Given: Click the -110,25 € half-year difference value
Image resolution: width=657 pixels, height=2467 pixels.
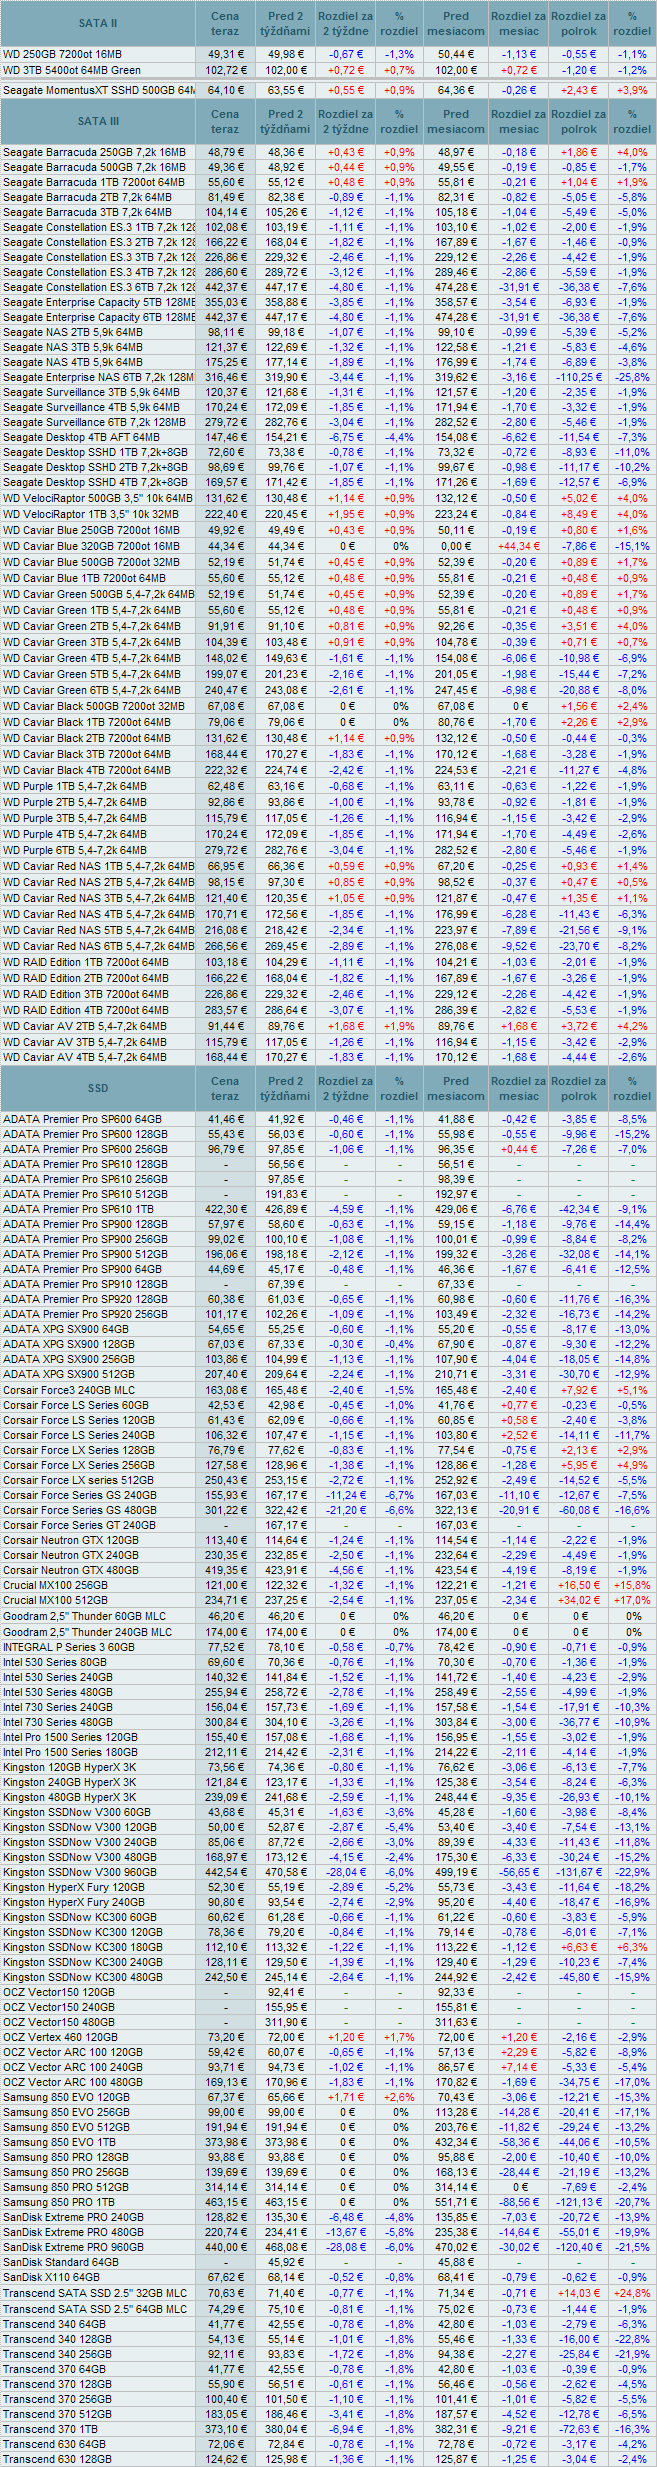Looking at the screenshot, I should coord(578,377).
